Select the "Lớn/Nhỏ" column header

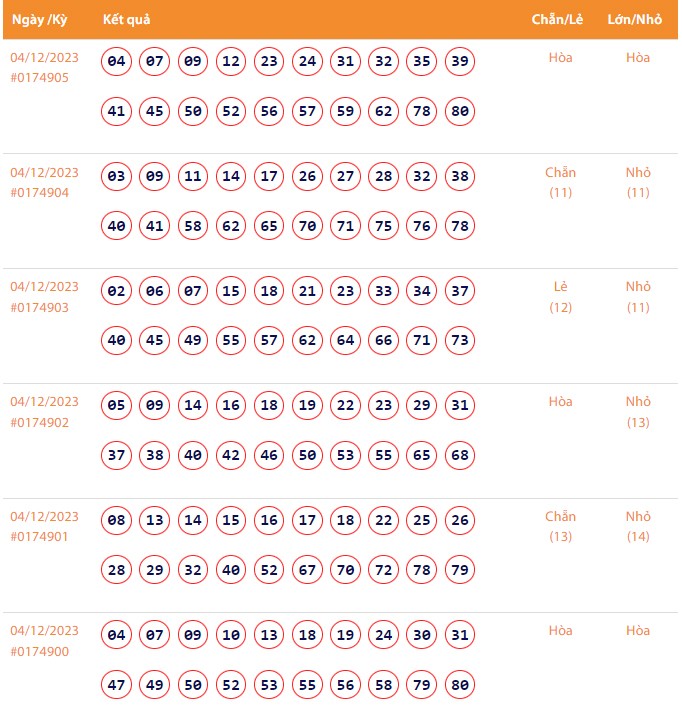(x=635, y=21)
